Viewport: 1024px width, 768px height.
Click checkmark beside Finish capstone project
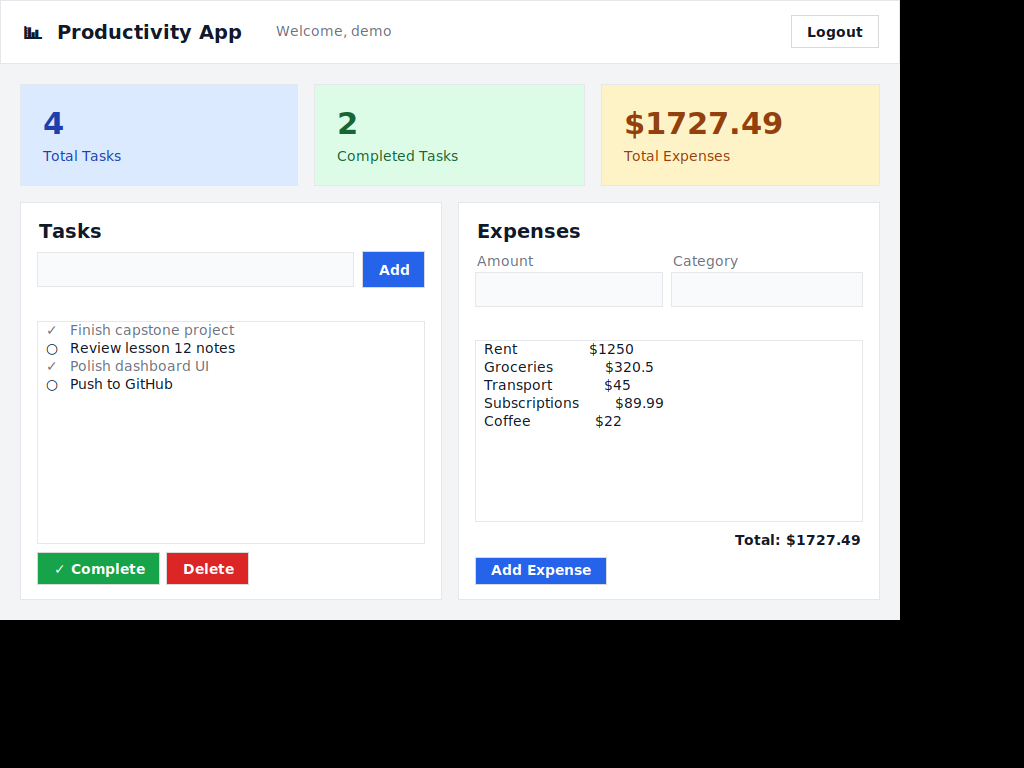[52, 330]
